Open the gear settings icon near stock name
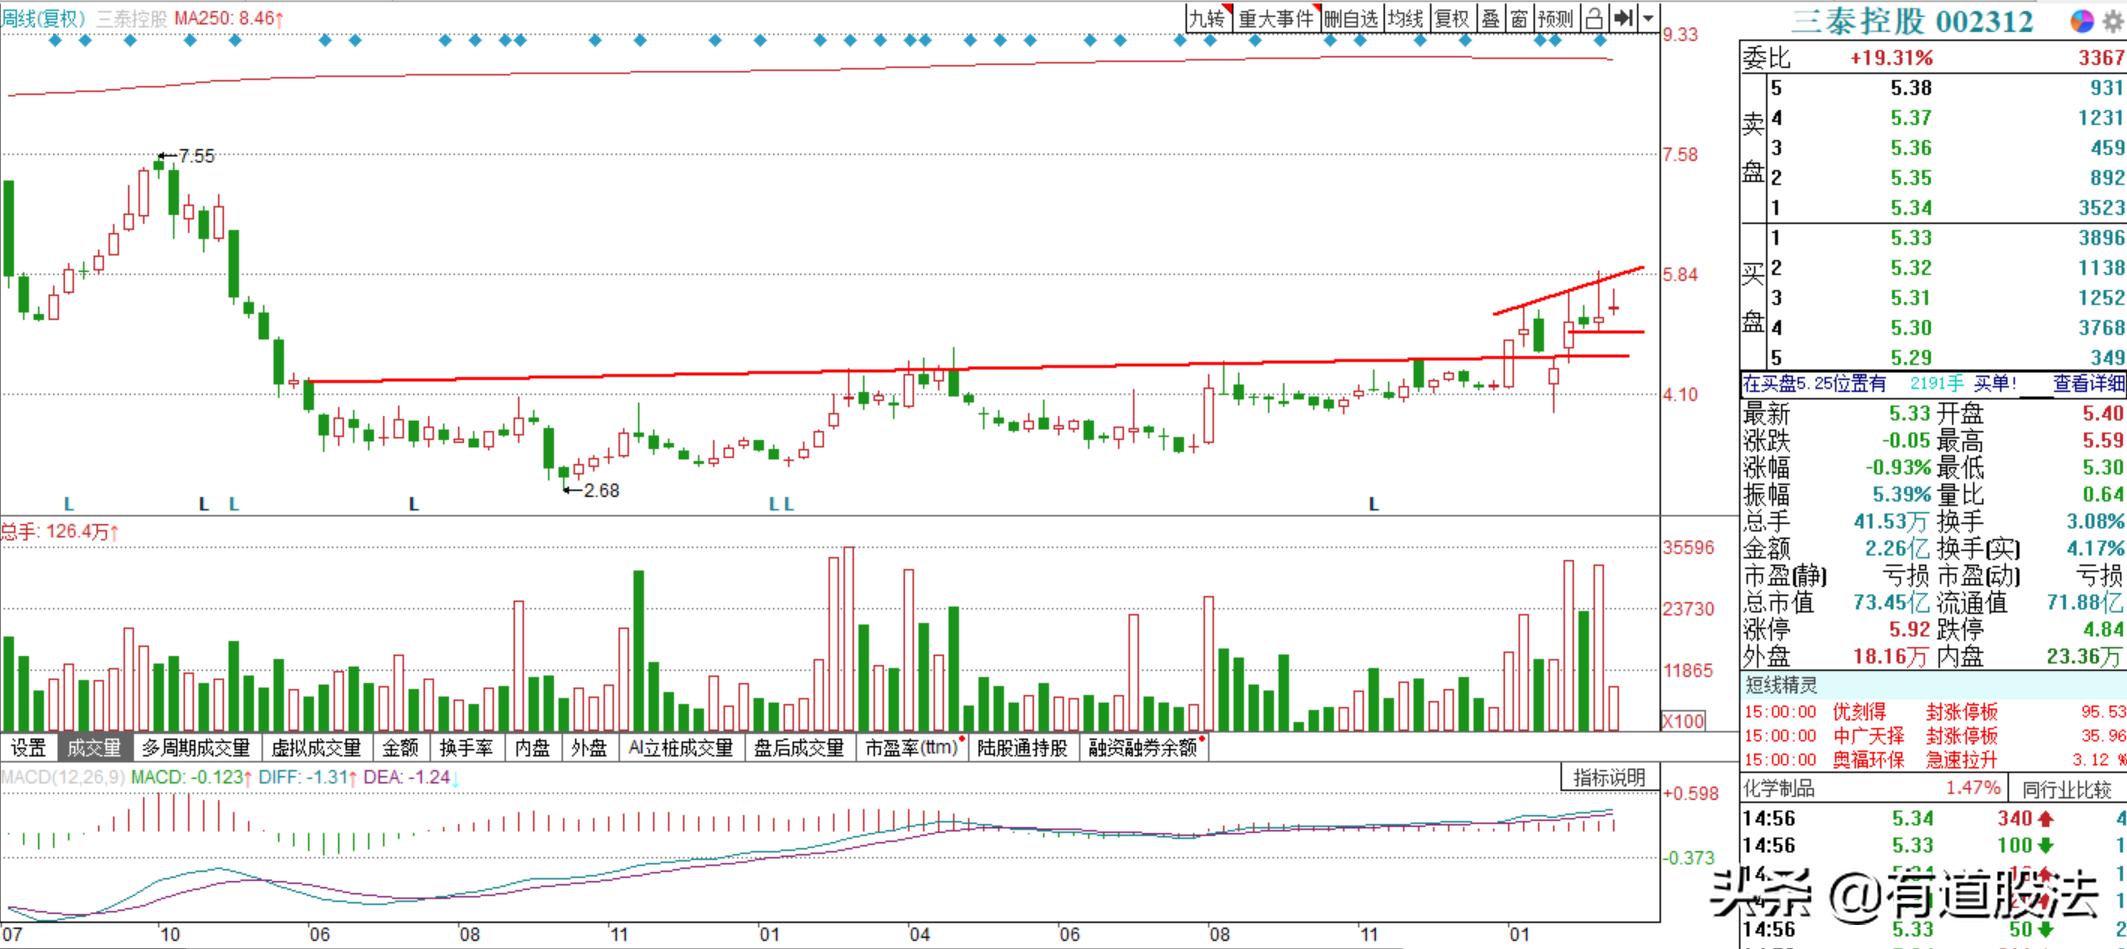The image size is (2127, 949). pyautogui.click(x=2112, y=21)
